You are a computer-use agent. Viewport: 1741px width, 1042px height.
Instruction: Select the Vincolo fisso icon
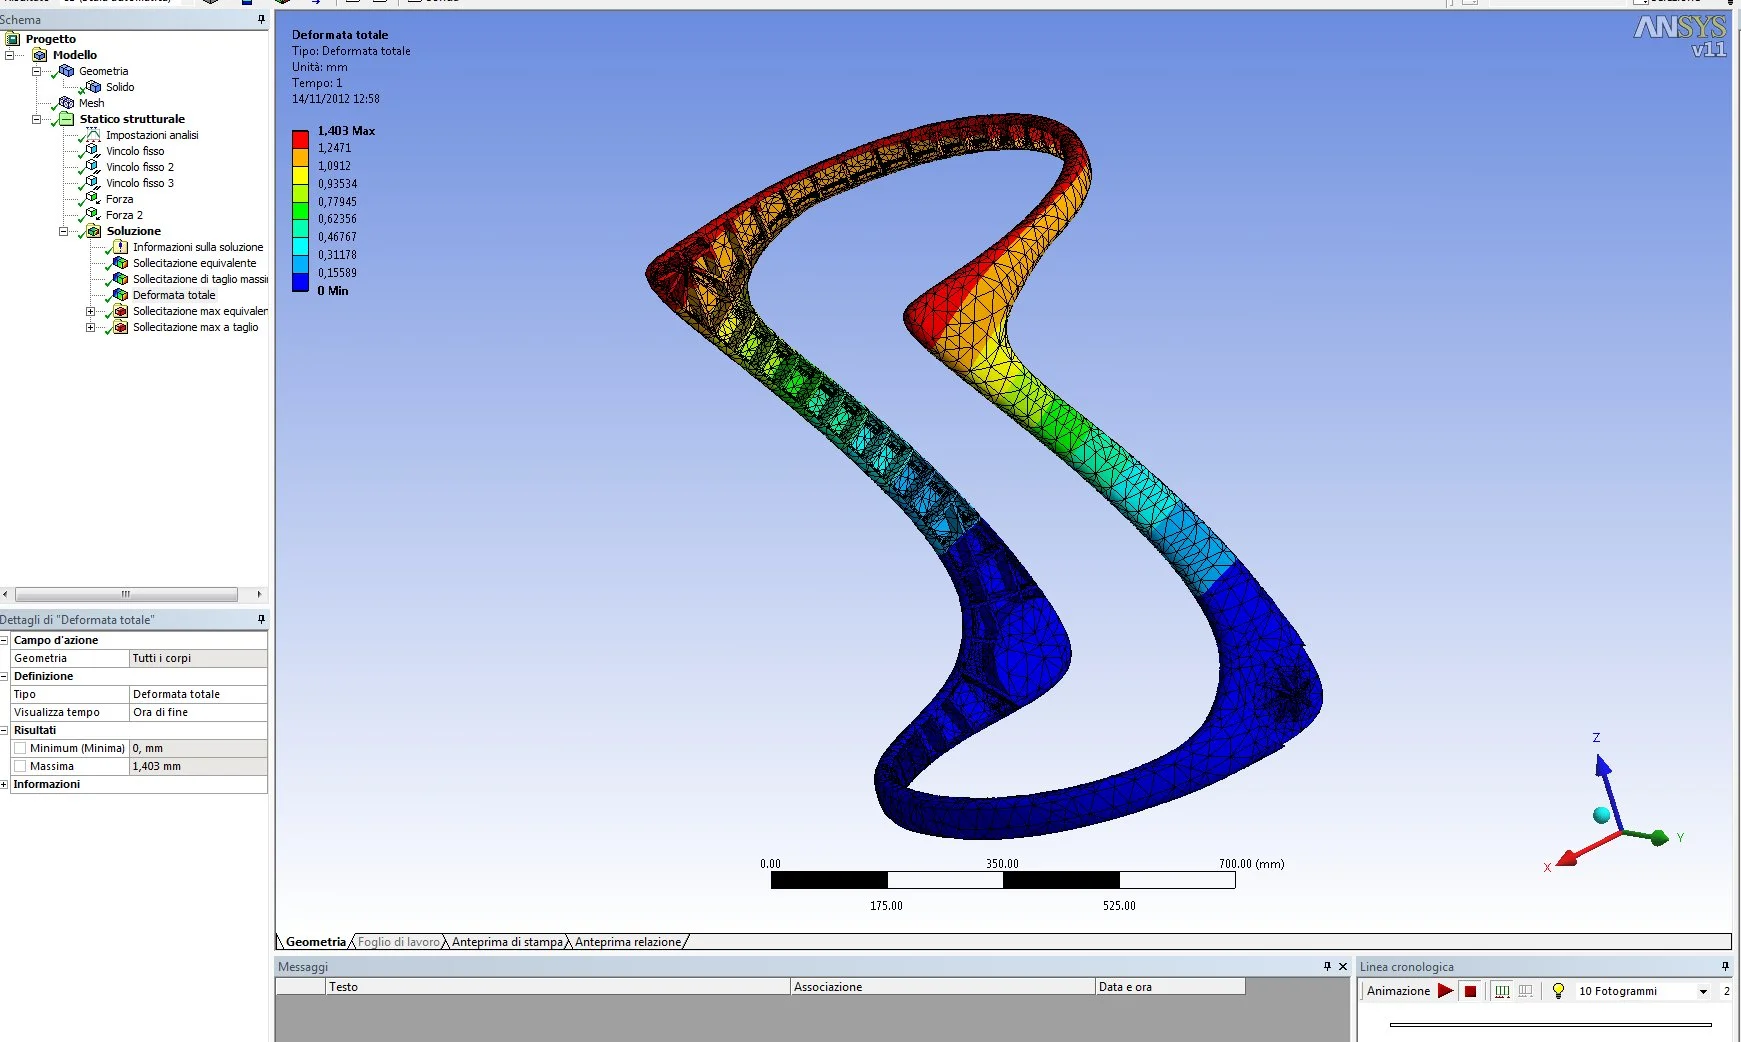(x=93, y=151)
